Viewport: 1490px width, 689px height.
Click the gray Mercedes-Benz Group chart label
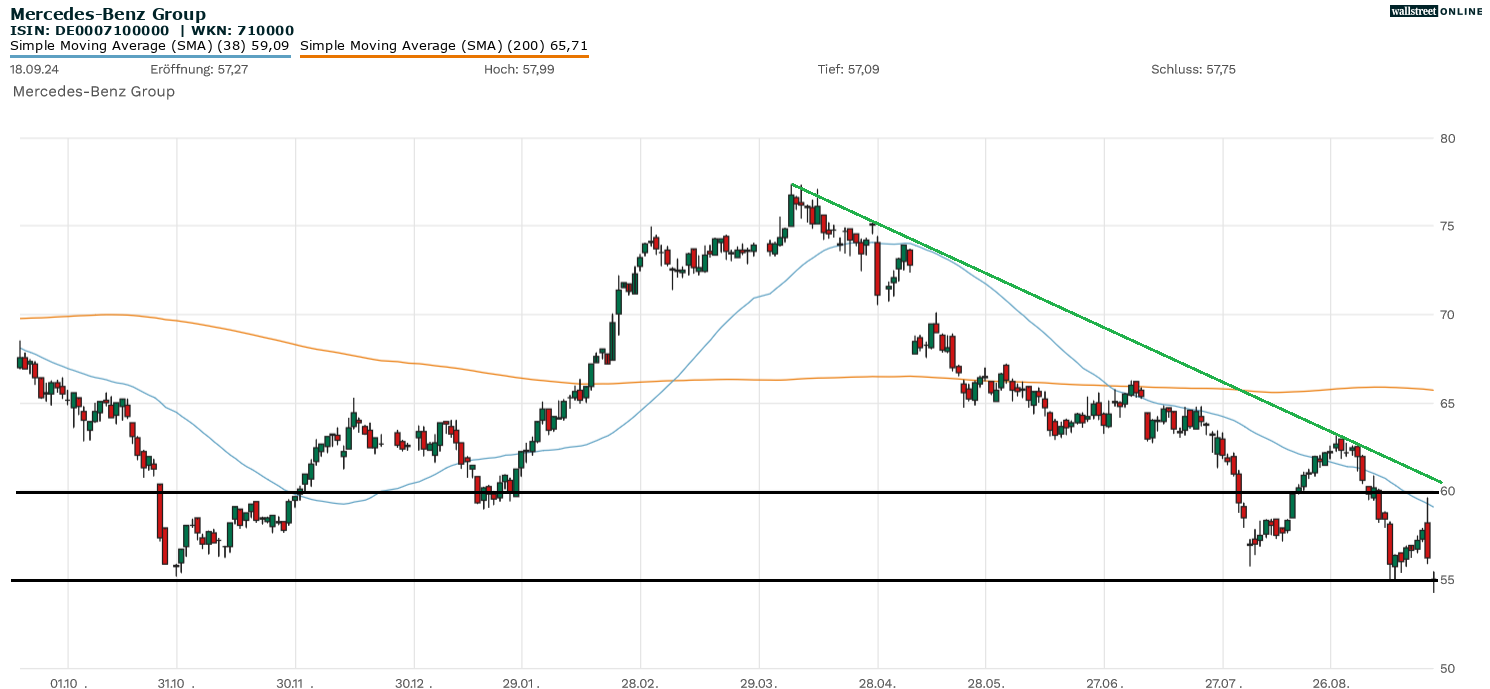pyautogui.click(x=93, y=91)
